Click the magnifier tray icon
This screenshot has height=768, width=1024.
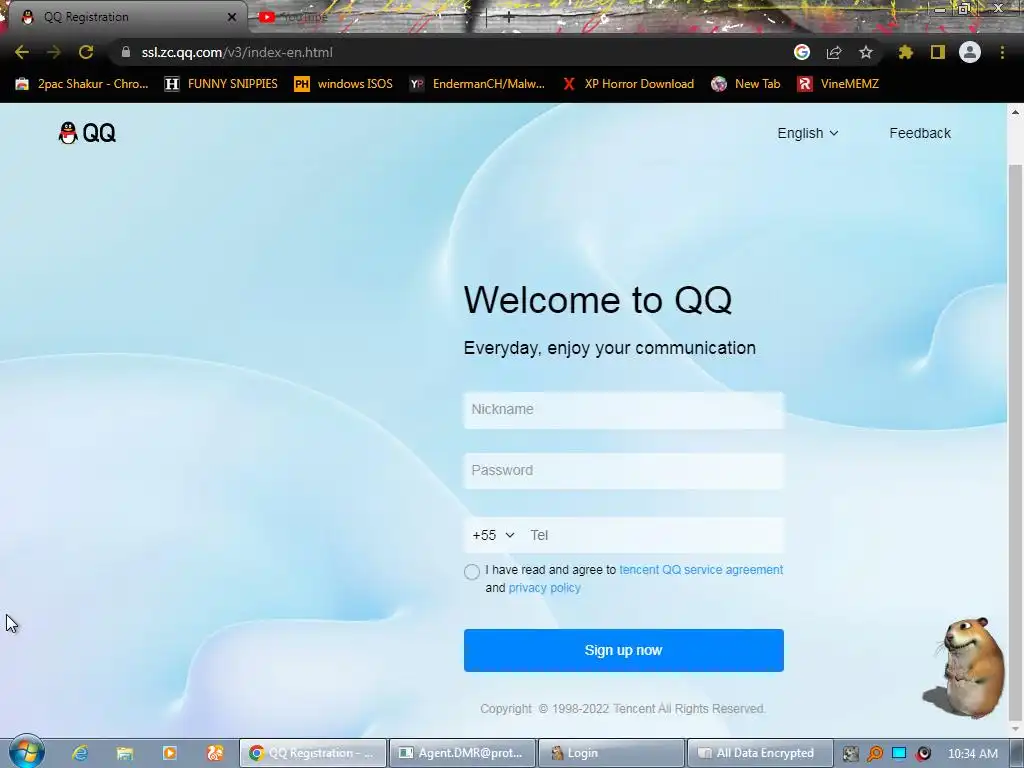pyautogui.click(x=874, y=754)
